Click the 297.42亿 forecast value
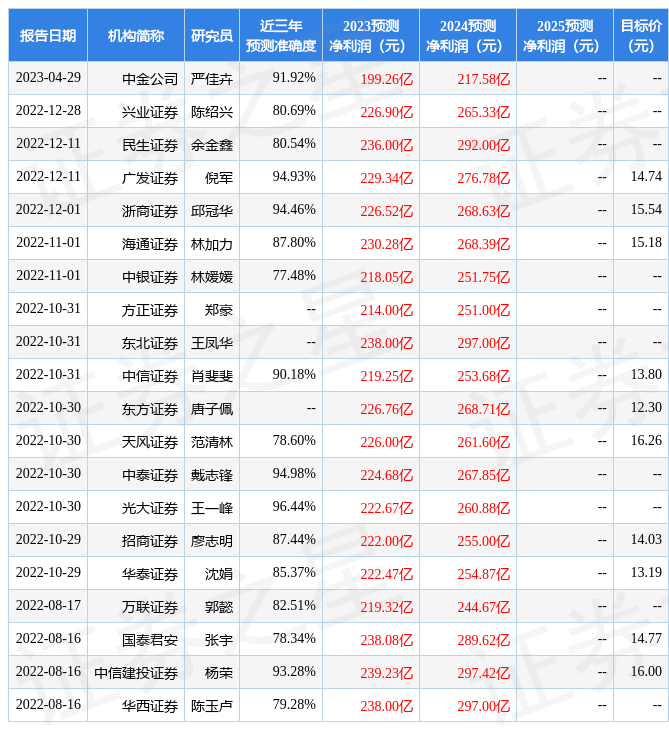This screenshot has width=669, height=730. click(483, 674)
